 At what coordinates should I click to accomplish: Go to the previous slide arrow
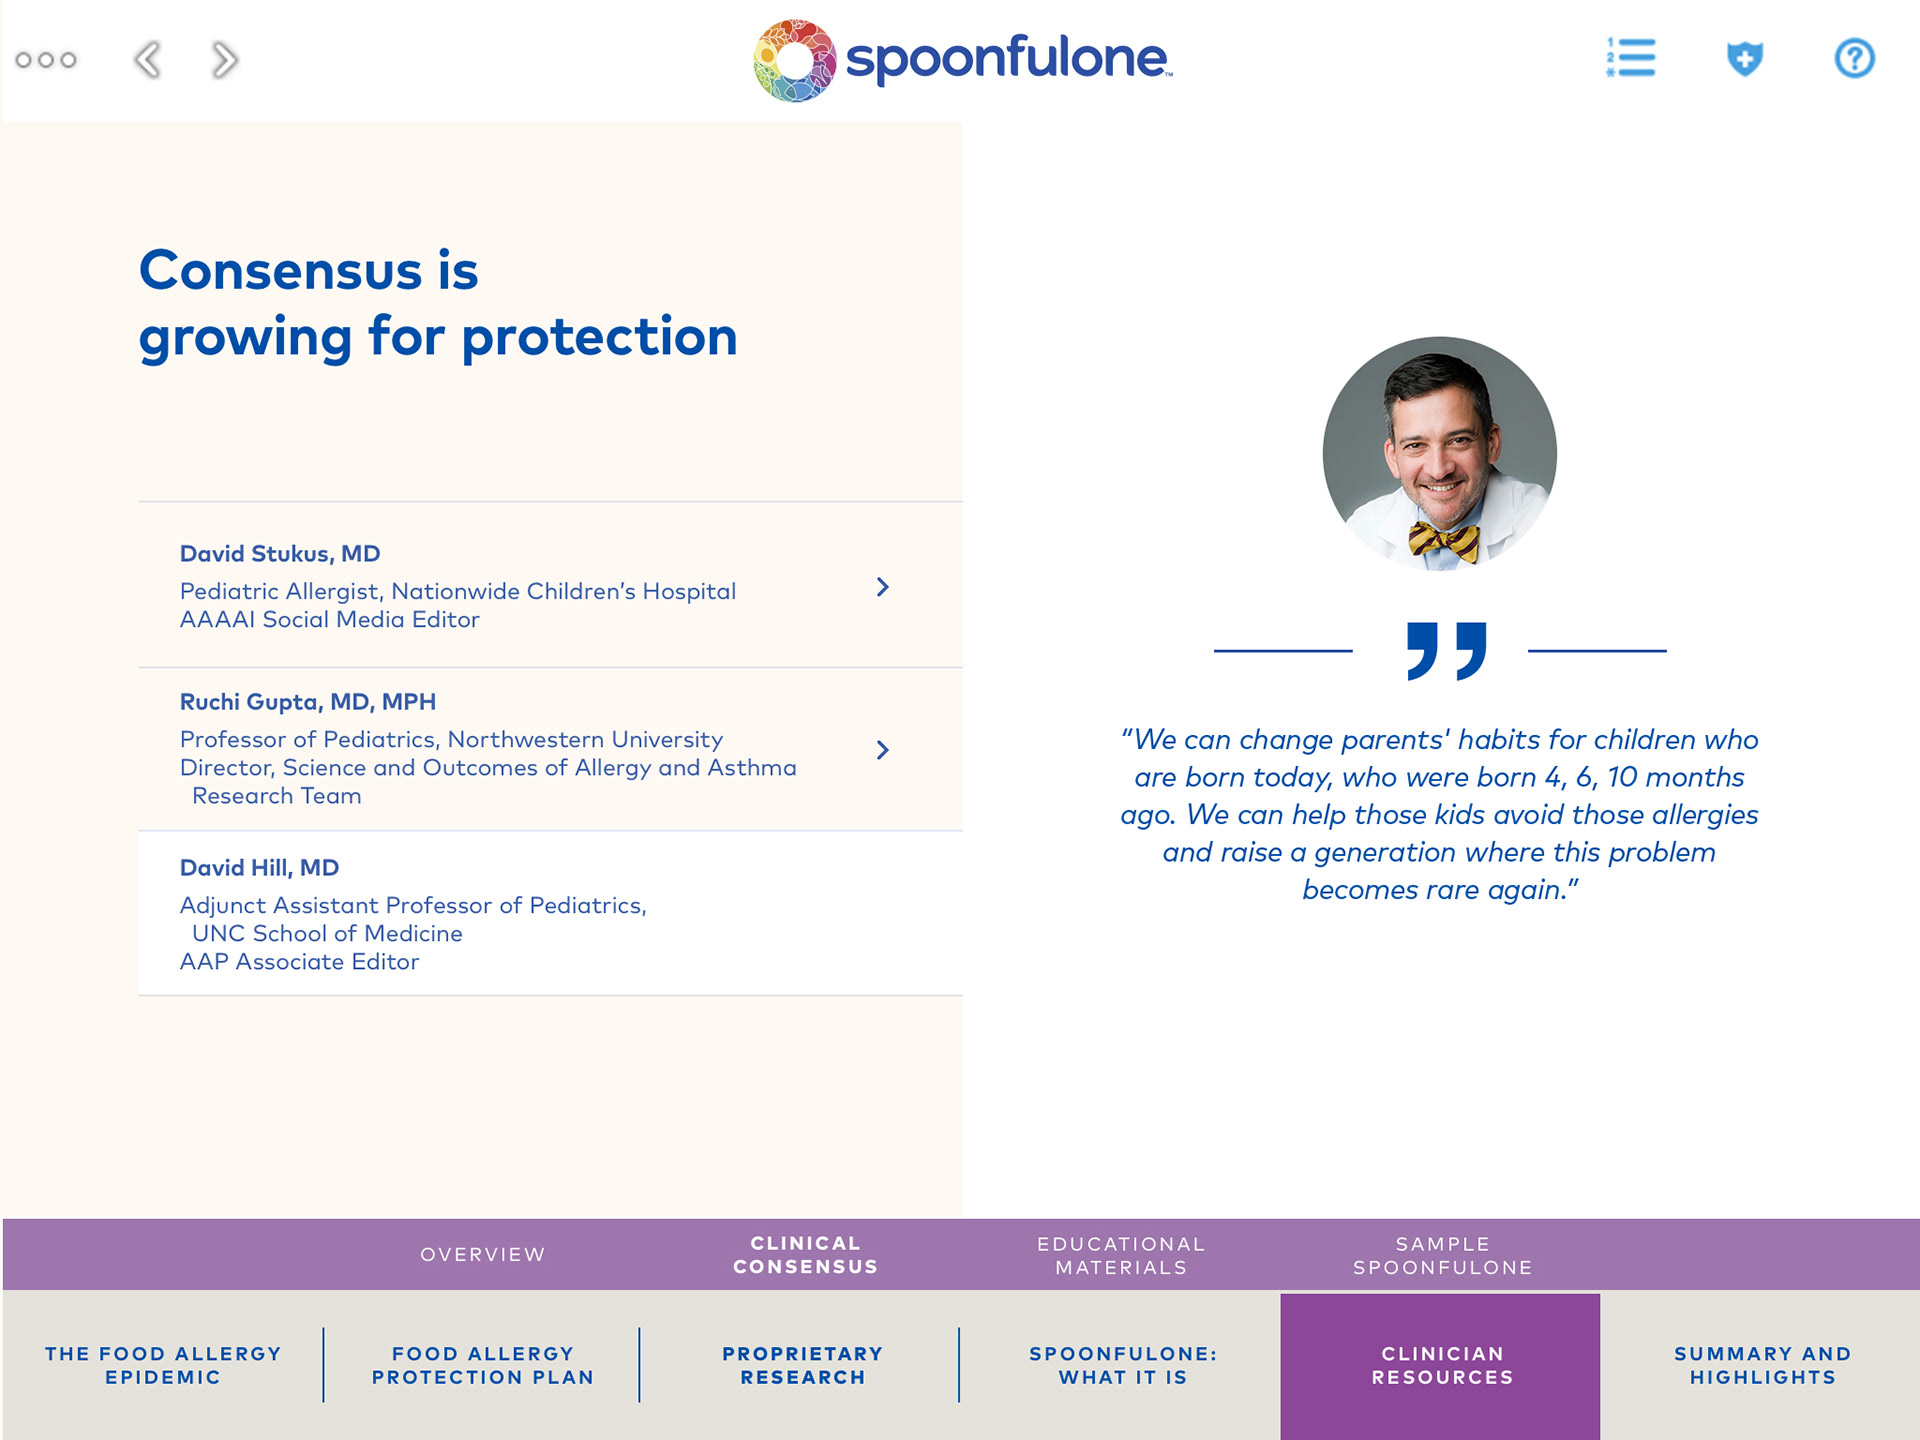[x=148, y=60]
